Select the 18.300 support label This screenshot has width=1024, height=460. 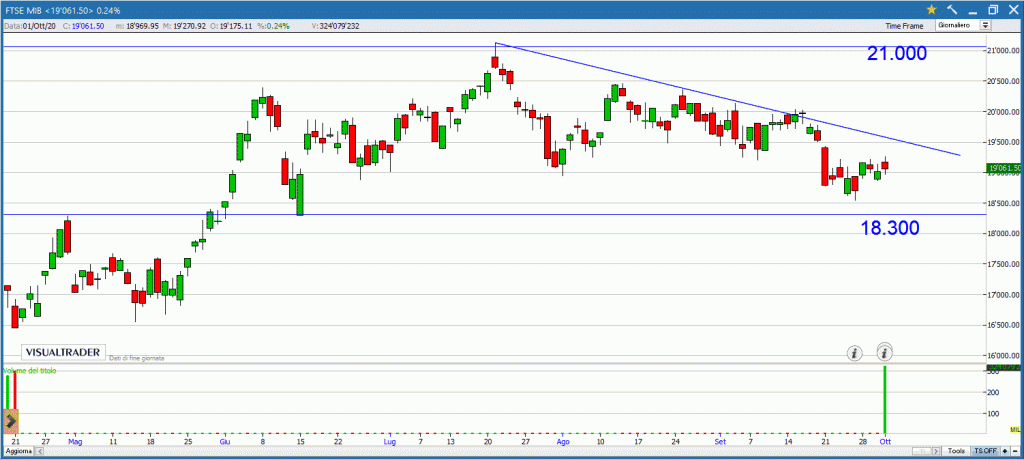889,228
